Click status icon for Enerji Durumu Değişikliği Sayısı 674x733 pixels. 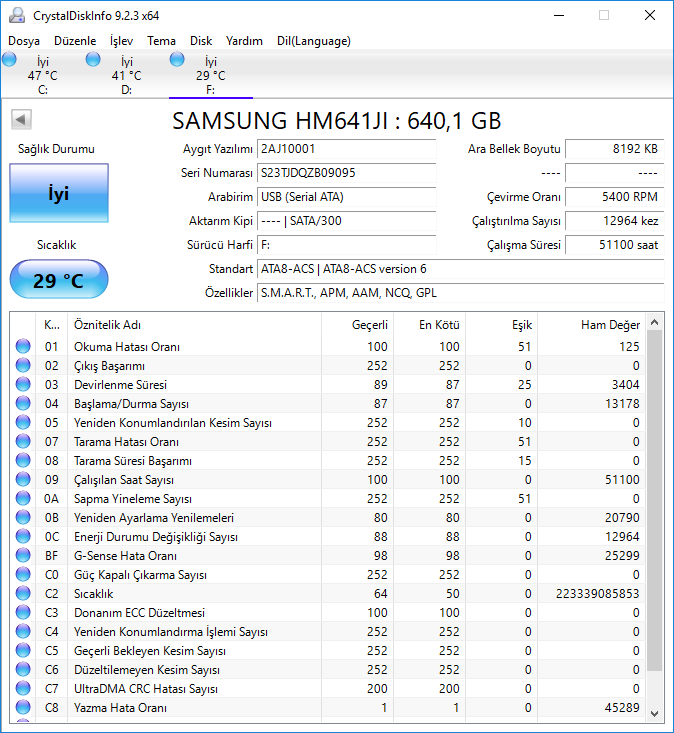coord(23,536)
